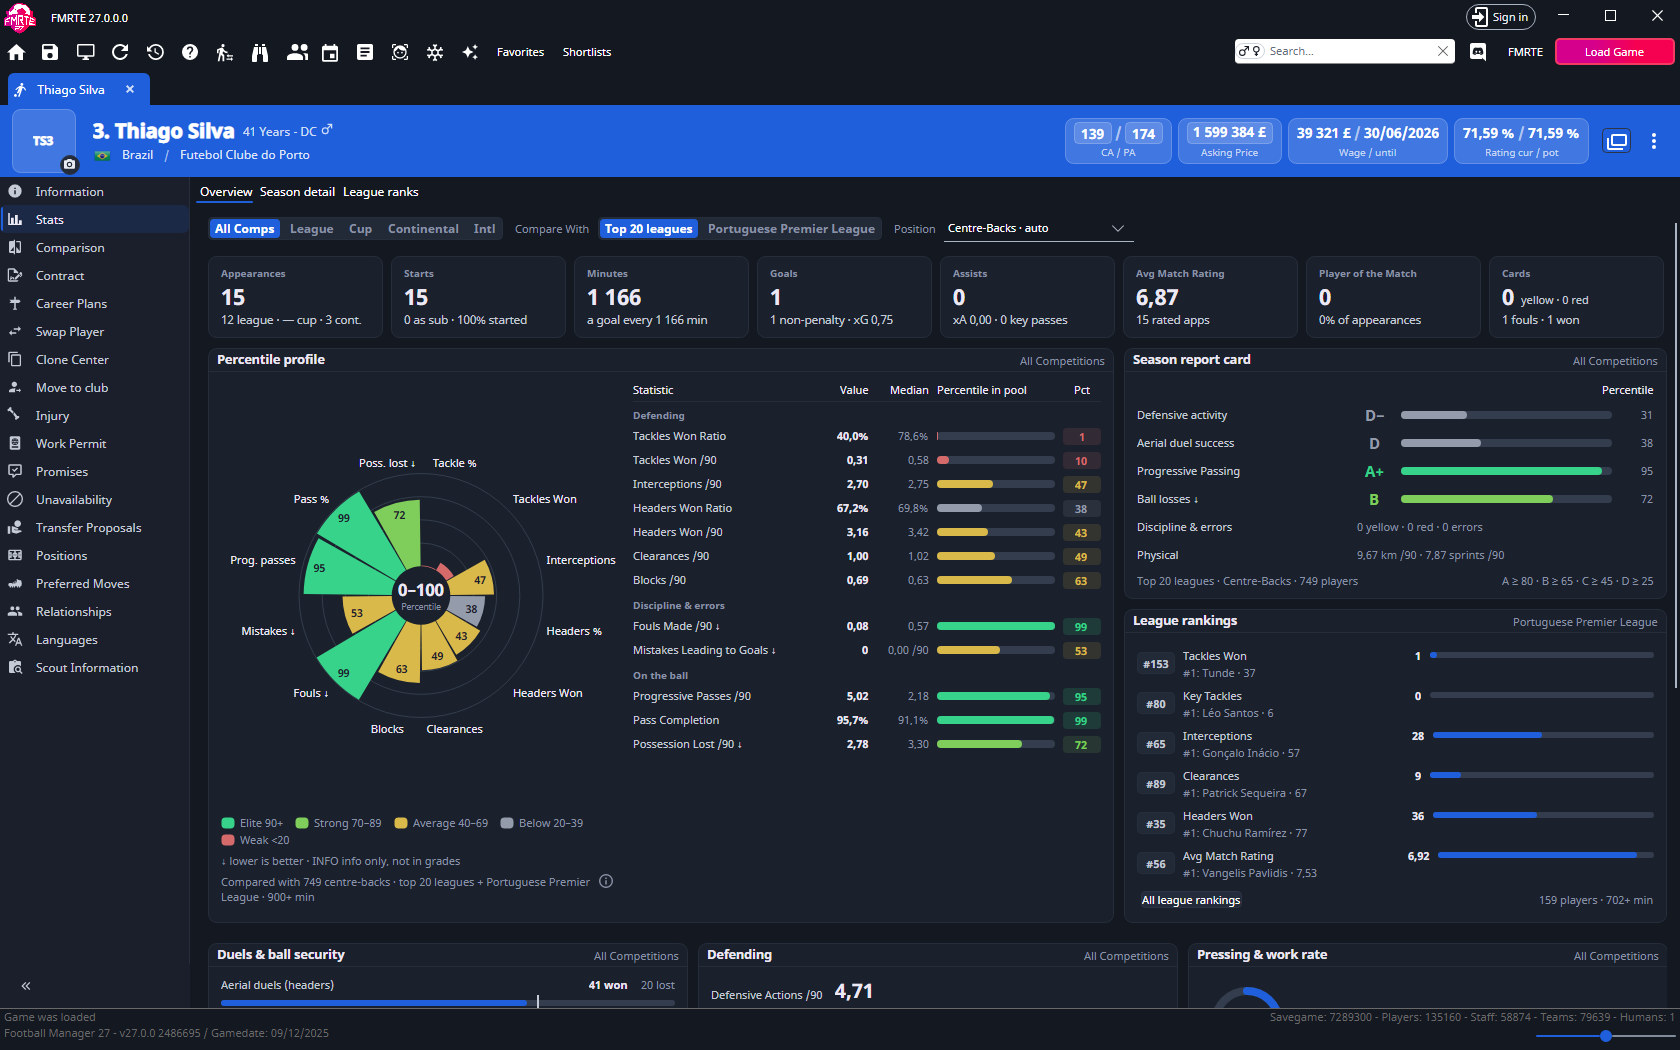Compare with Portuguese Premier League

pyautogui.click(x=791, y=229)
